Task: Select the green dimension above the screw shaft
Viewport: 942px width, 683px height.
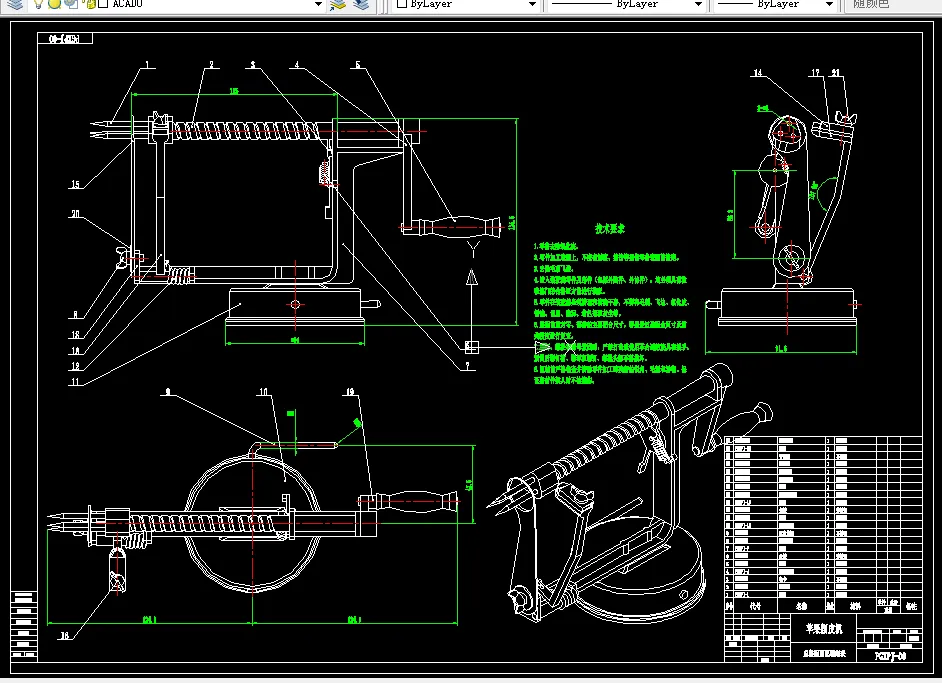Action: 234,91
